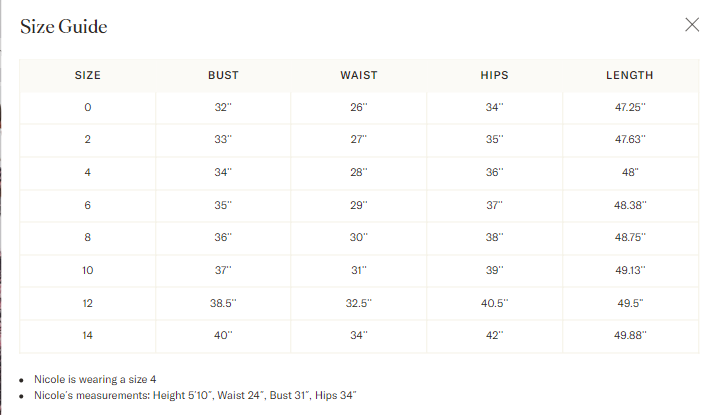Select the size 14 row label

pyautogui.click(x=88, y=335)
